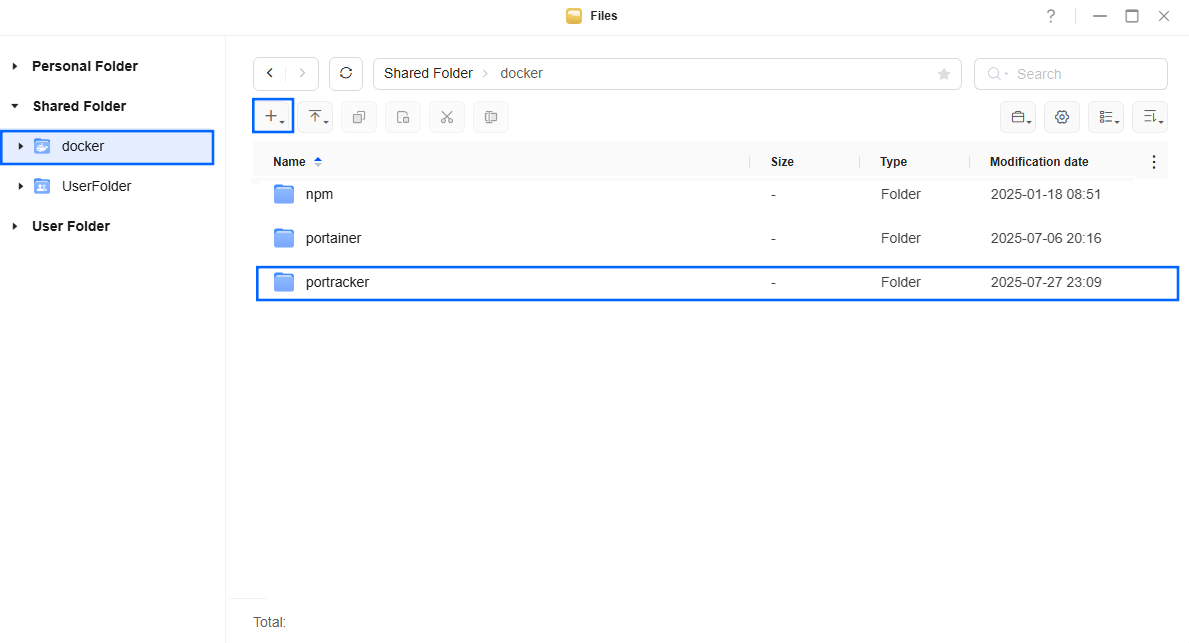Open the help question mark
Screen dimensions: 1189x643
[1050, 16]
